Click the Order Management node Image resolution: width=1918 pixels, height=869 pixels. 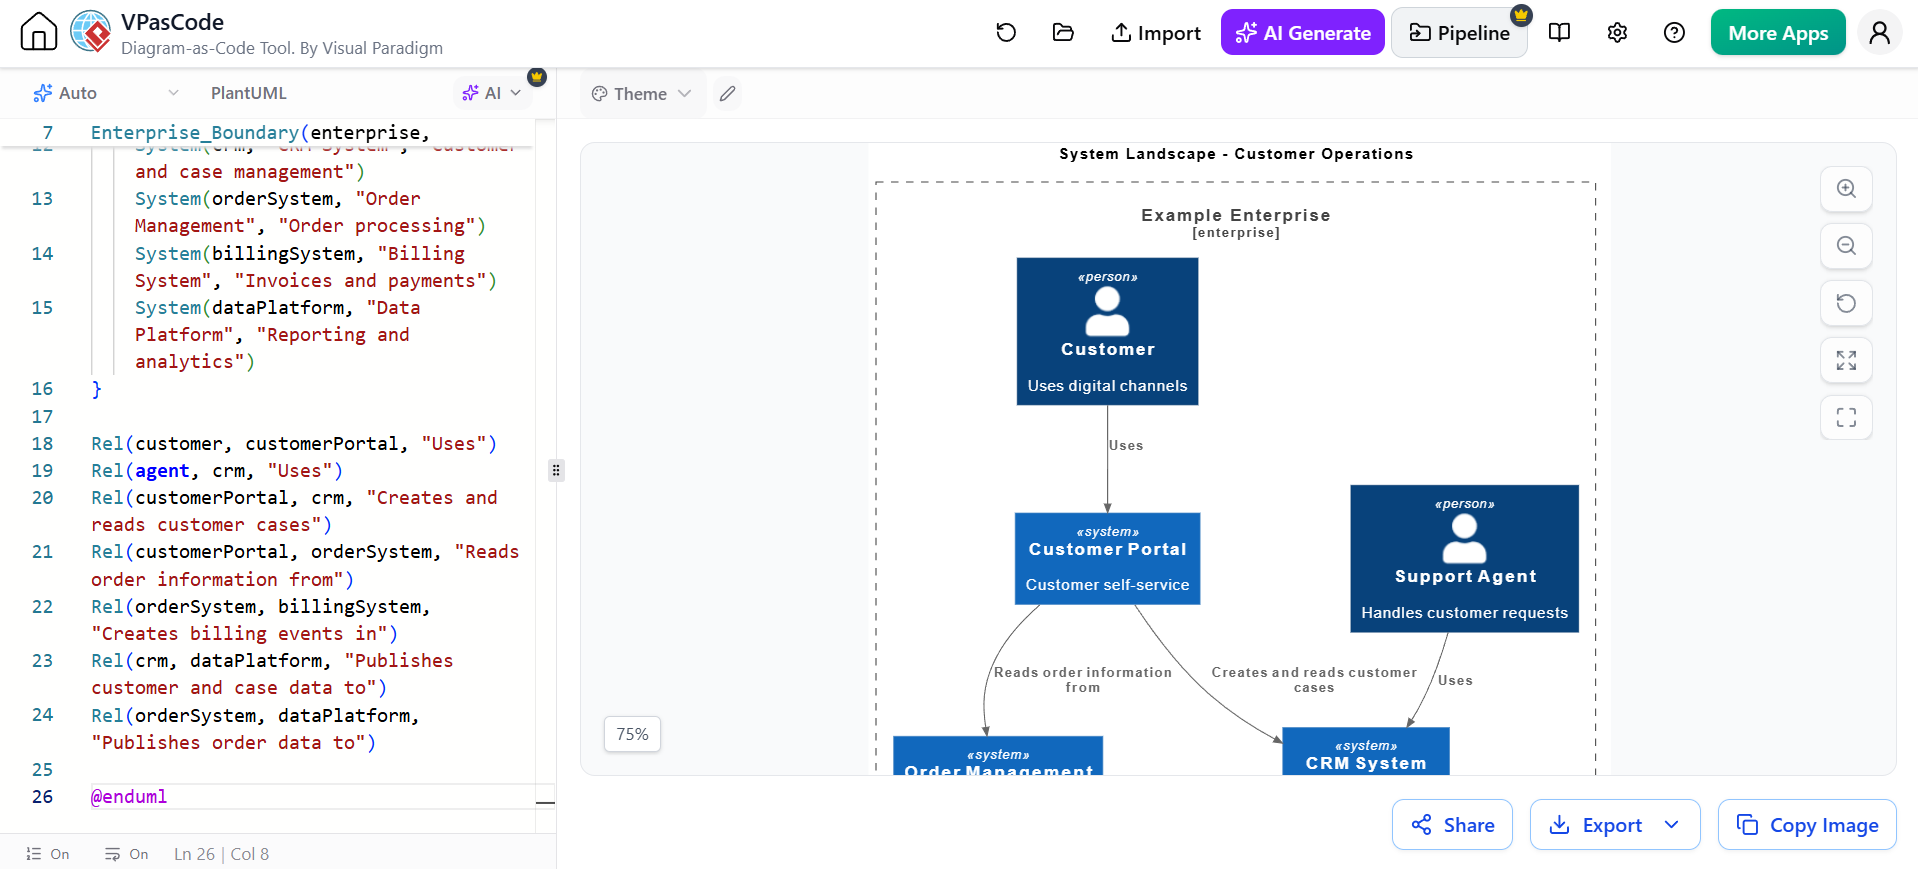[998, 756]
